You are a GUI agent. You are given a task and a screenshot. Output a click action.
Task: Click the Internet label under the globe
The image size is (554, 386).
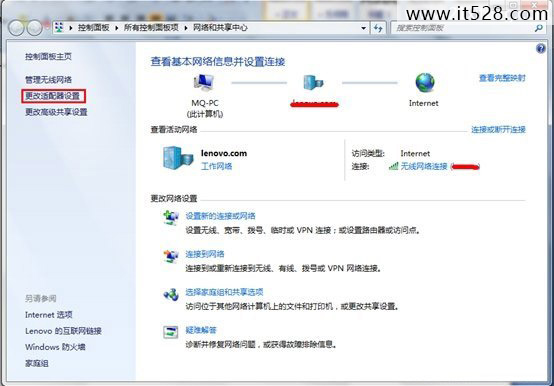click(x=424, y=103)
